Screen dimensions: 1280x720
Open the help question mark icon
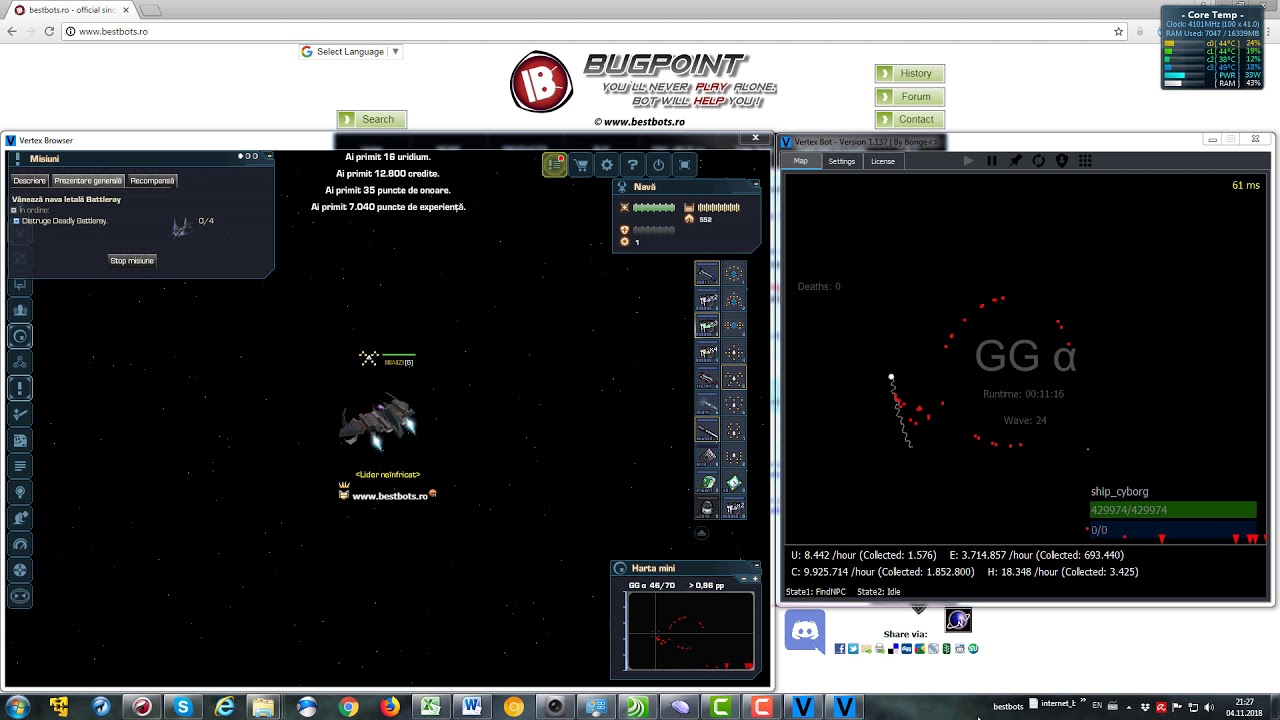(x=632, y=165)
